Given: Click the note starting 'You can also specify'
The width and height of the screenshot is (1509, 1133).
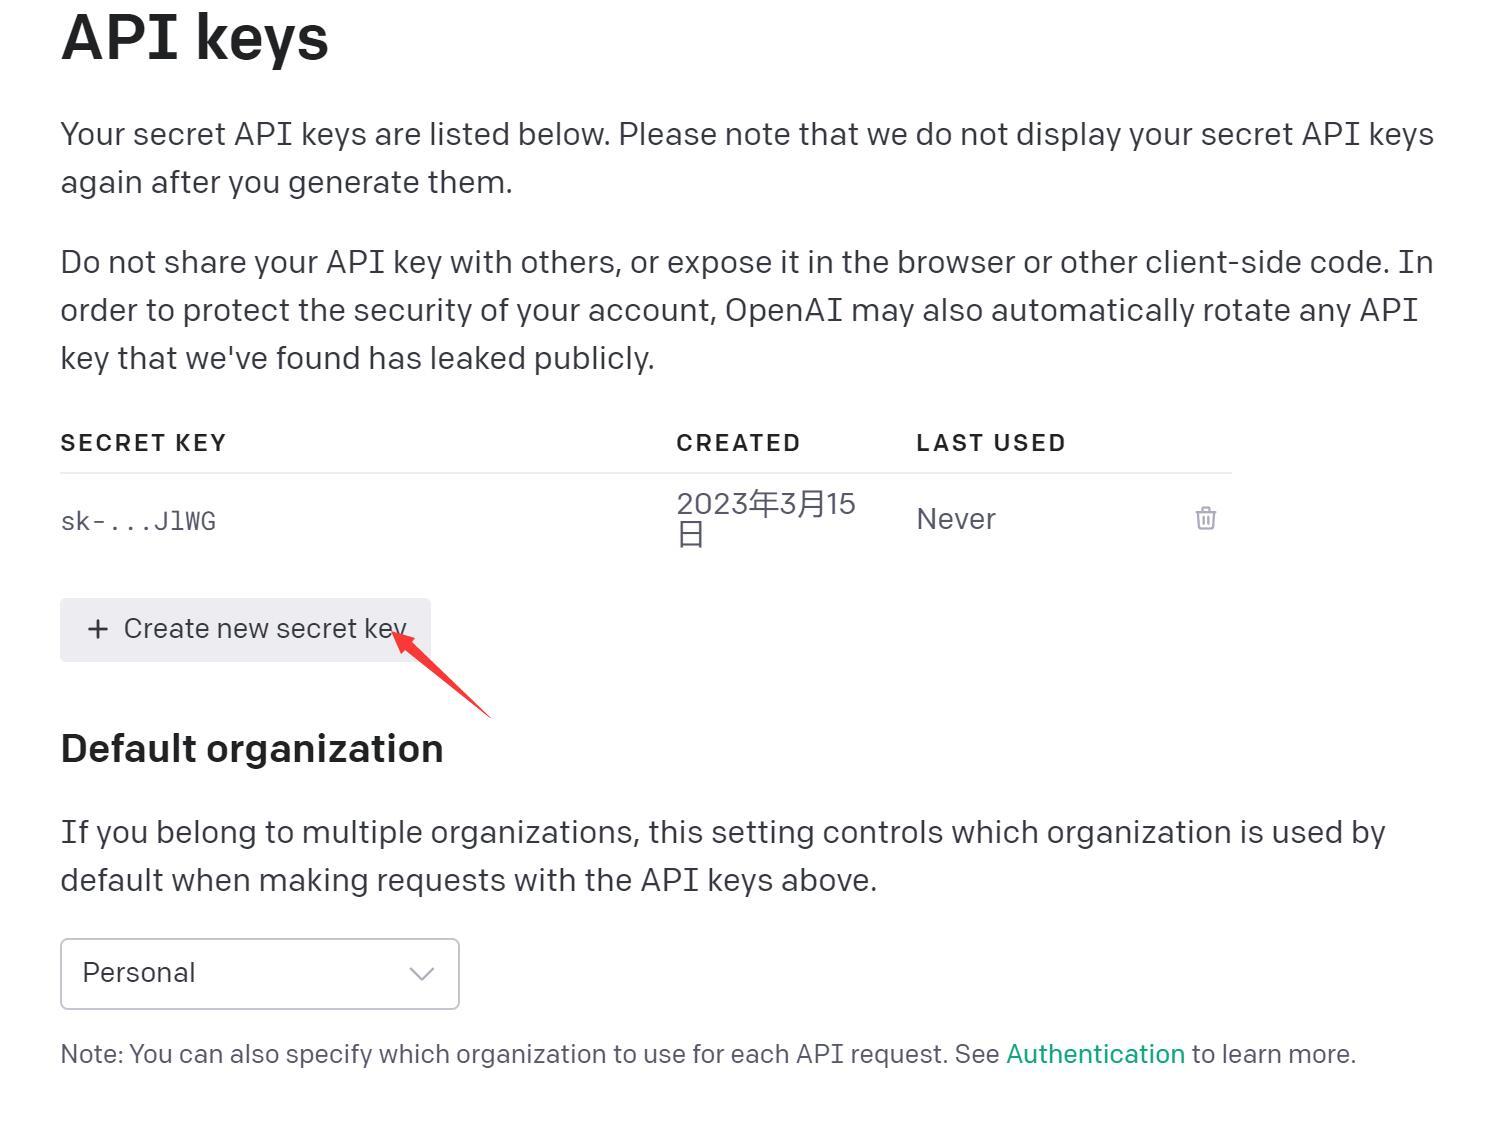Looking at the screenshot, I should click(708, 1054).
